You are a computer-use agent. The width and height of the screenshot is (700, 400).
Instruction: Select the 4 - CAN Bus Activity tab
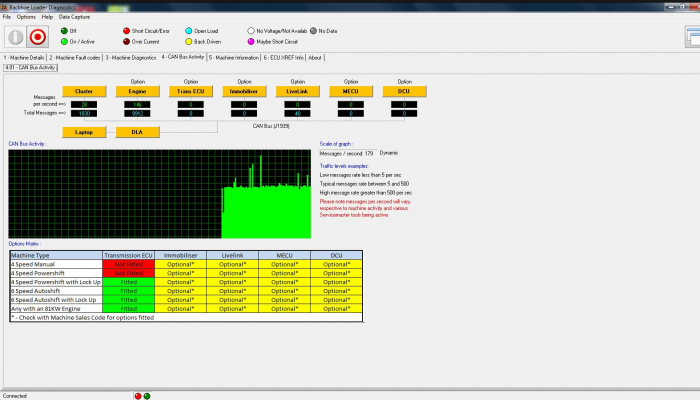(183, 57)
